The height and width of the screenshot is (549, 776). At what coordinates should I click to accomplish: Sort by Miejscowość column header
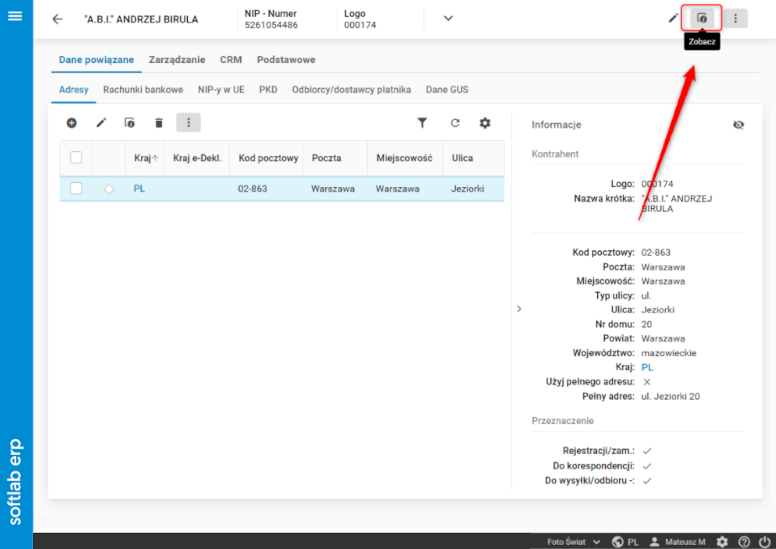tap(404, 158)
